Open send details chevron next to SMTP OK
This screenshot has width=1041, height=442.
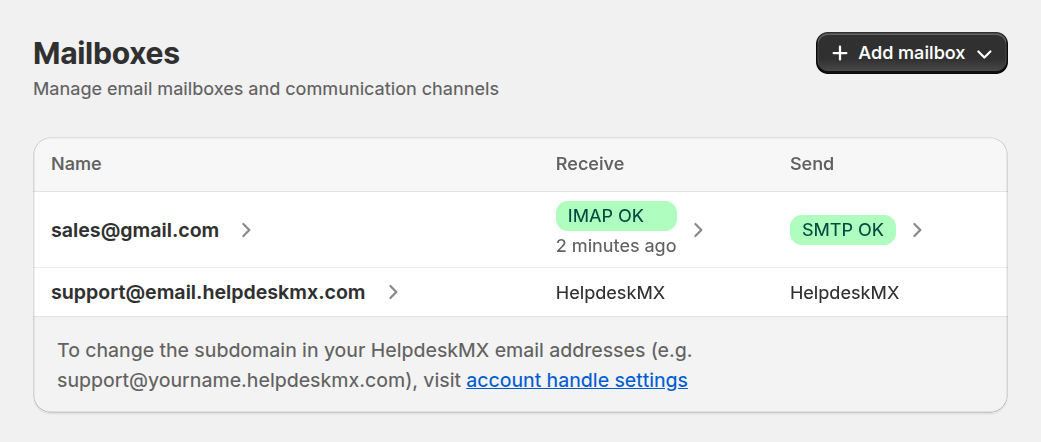(x=917, y=230)
